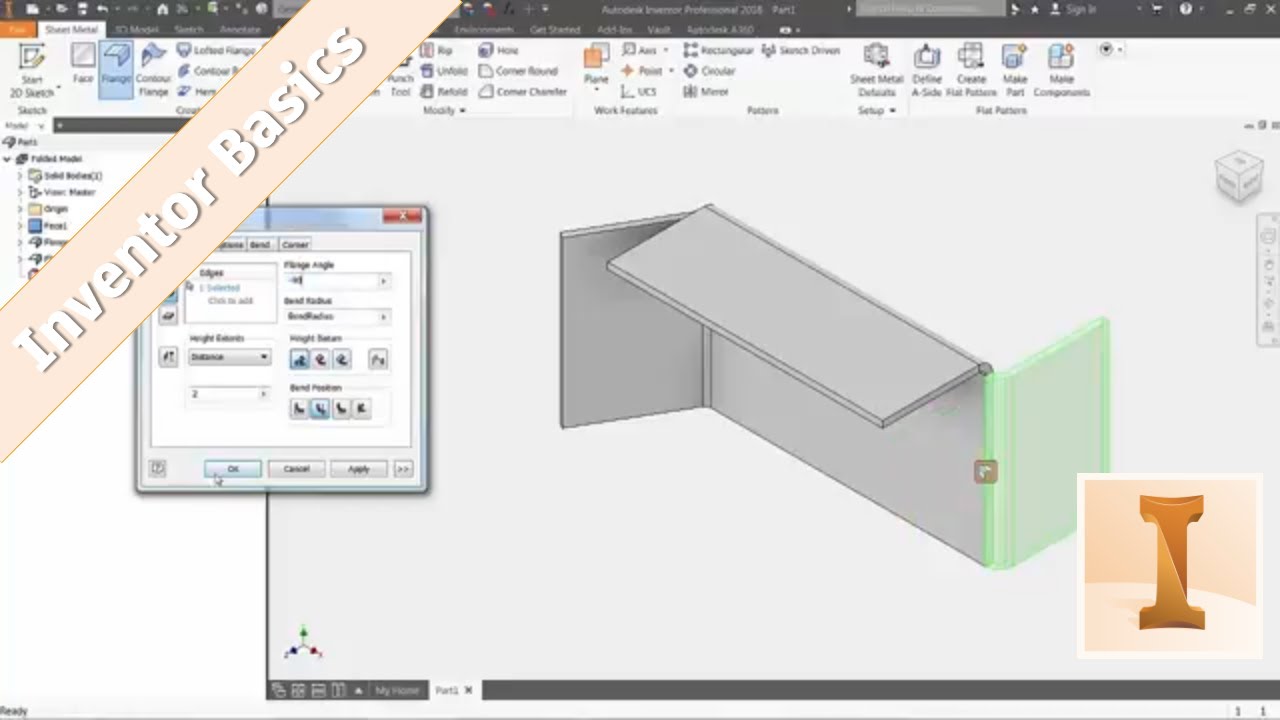Expand the Solid Bodies tree node

20,176
